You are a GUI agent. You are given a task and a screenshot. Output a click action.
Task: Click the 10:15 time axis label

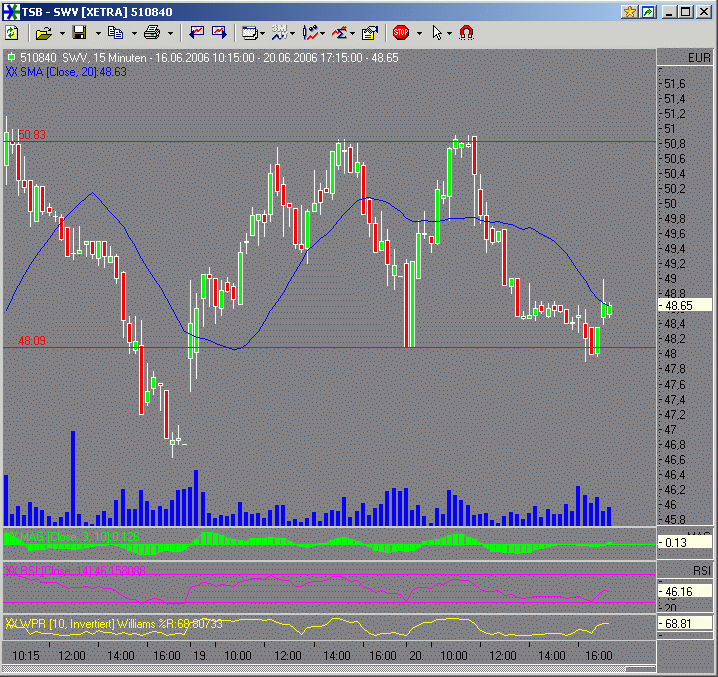pyautogui.click(x=26, y=655)
